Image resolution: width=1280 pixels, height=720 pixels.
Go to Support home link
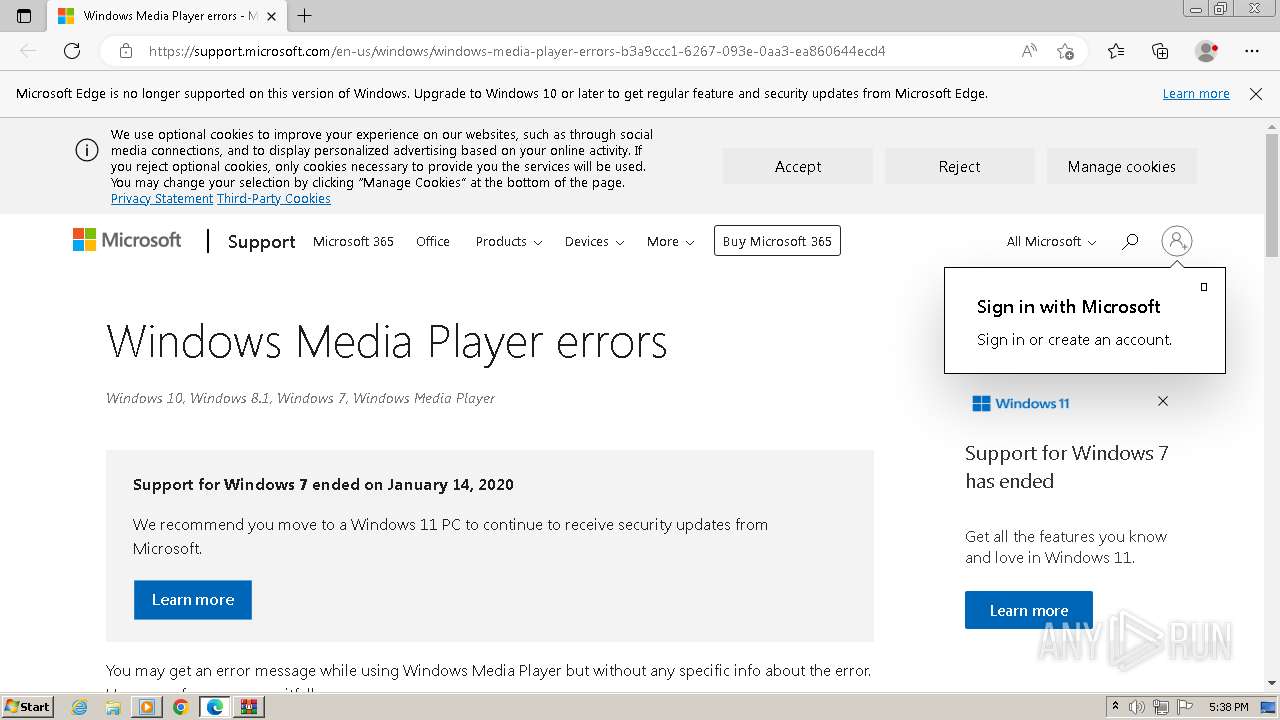click(261, 241)
